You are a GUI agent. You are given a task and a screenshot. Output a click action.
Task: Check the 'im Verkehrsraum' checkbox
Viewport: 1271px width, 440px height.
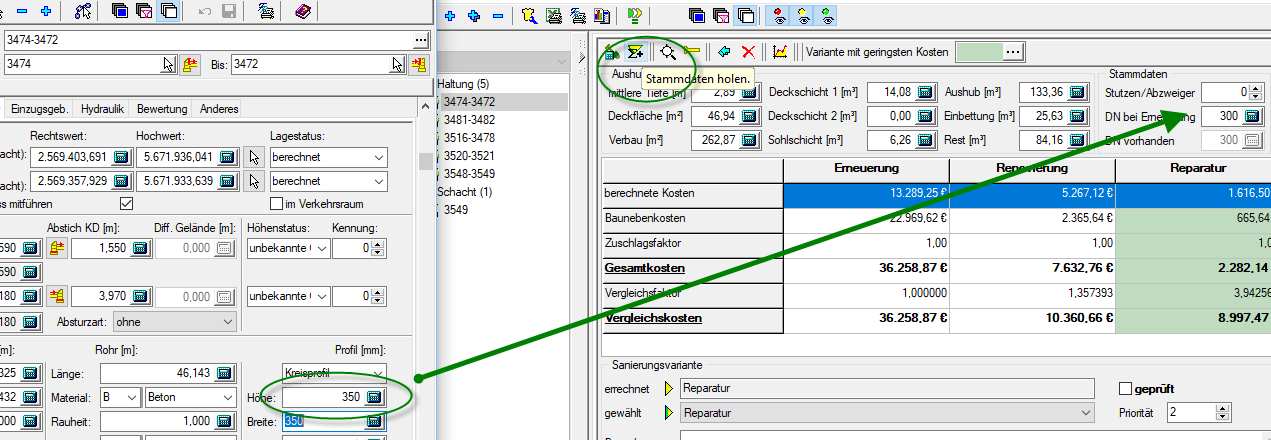point(277,204)
